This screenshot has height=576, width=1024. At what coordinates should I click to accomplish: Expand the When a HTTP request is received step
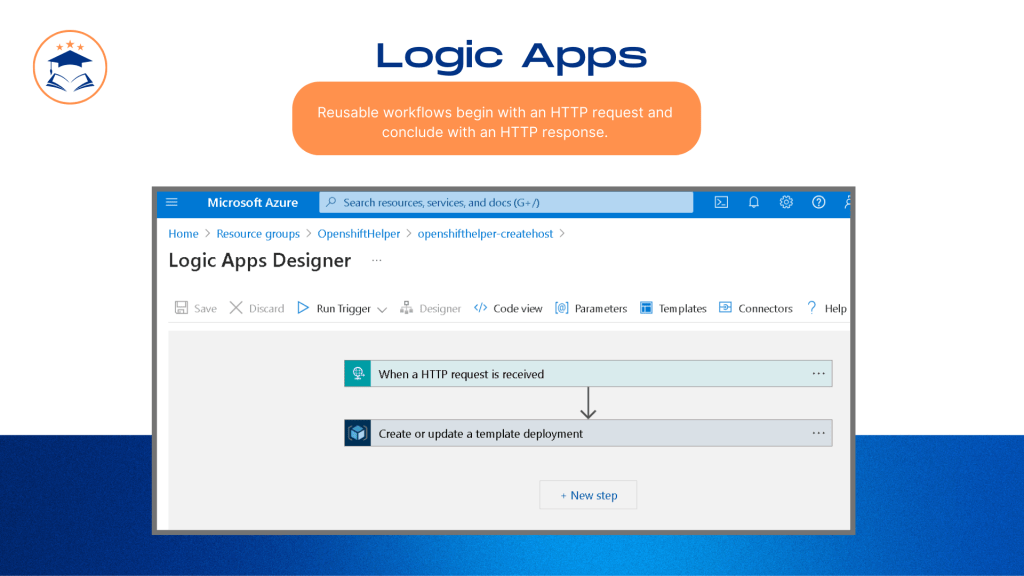click(588, 374)
